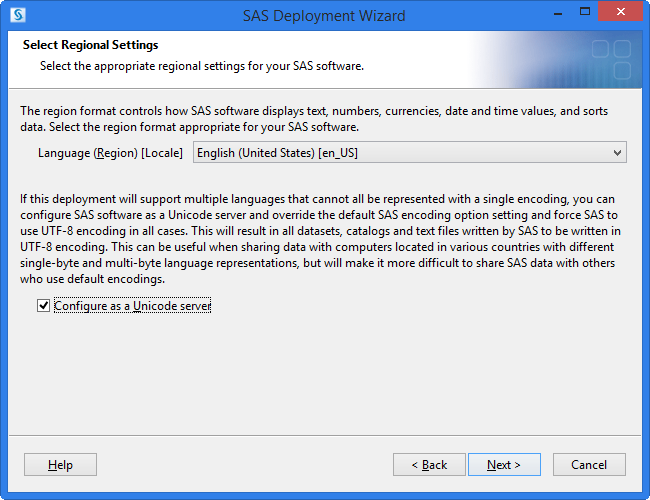Click the 'SAS Deployment Wizard' title bar text
Screen dimensions: 650x500
[x=324, y=16]
